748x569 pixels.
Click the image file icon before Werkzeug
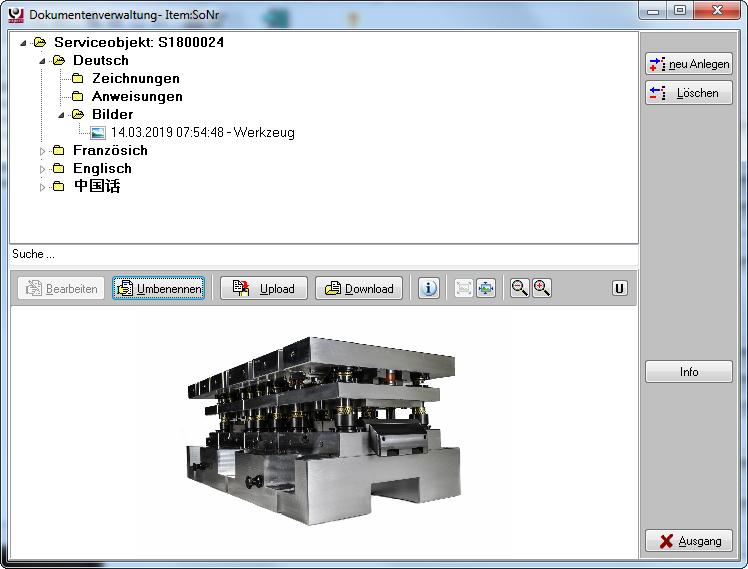pos(97,133)
